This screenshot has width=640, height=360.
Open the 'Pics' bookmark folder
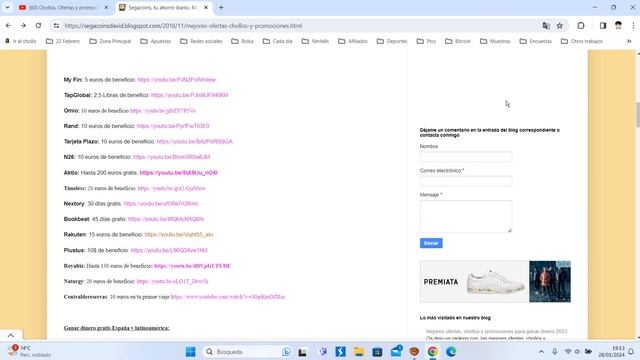(426, 41)
